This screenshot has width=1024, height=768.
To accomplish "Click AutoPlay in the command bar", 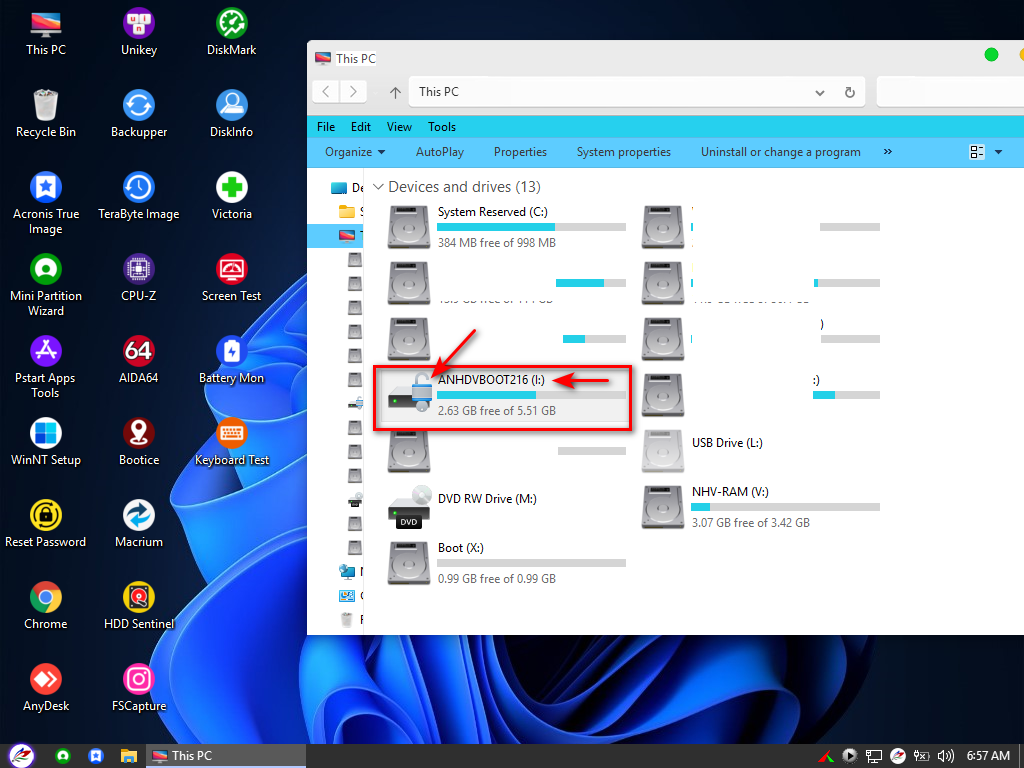I will coord(440,152).
